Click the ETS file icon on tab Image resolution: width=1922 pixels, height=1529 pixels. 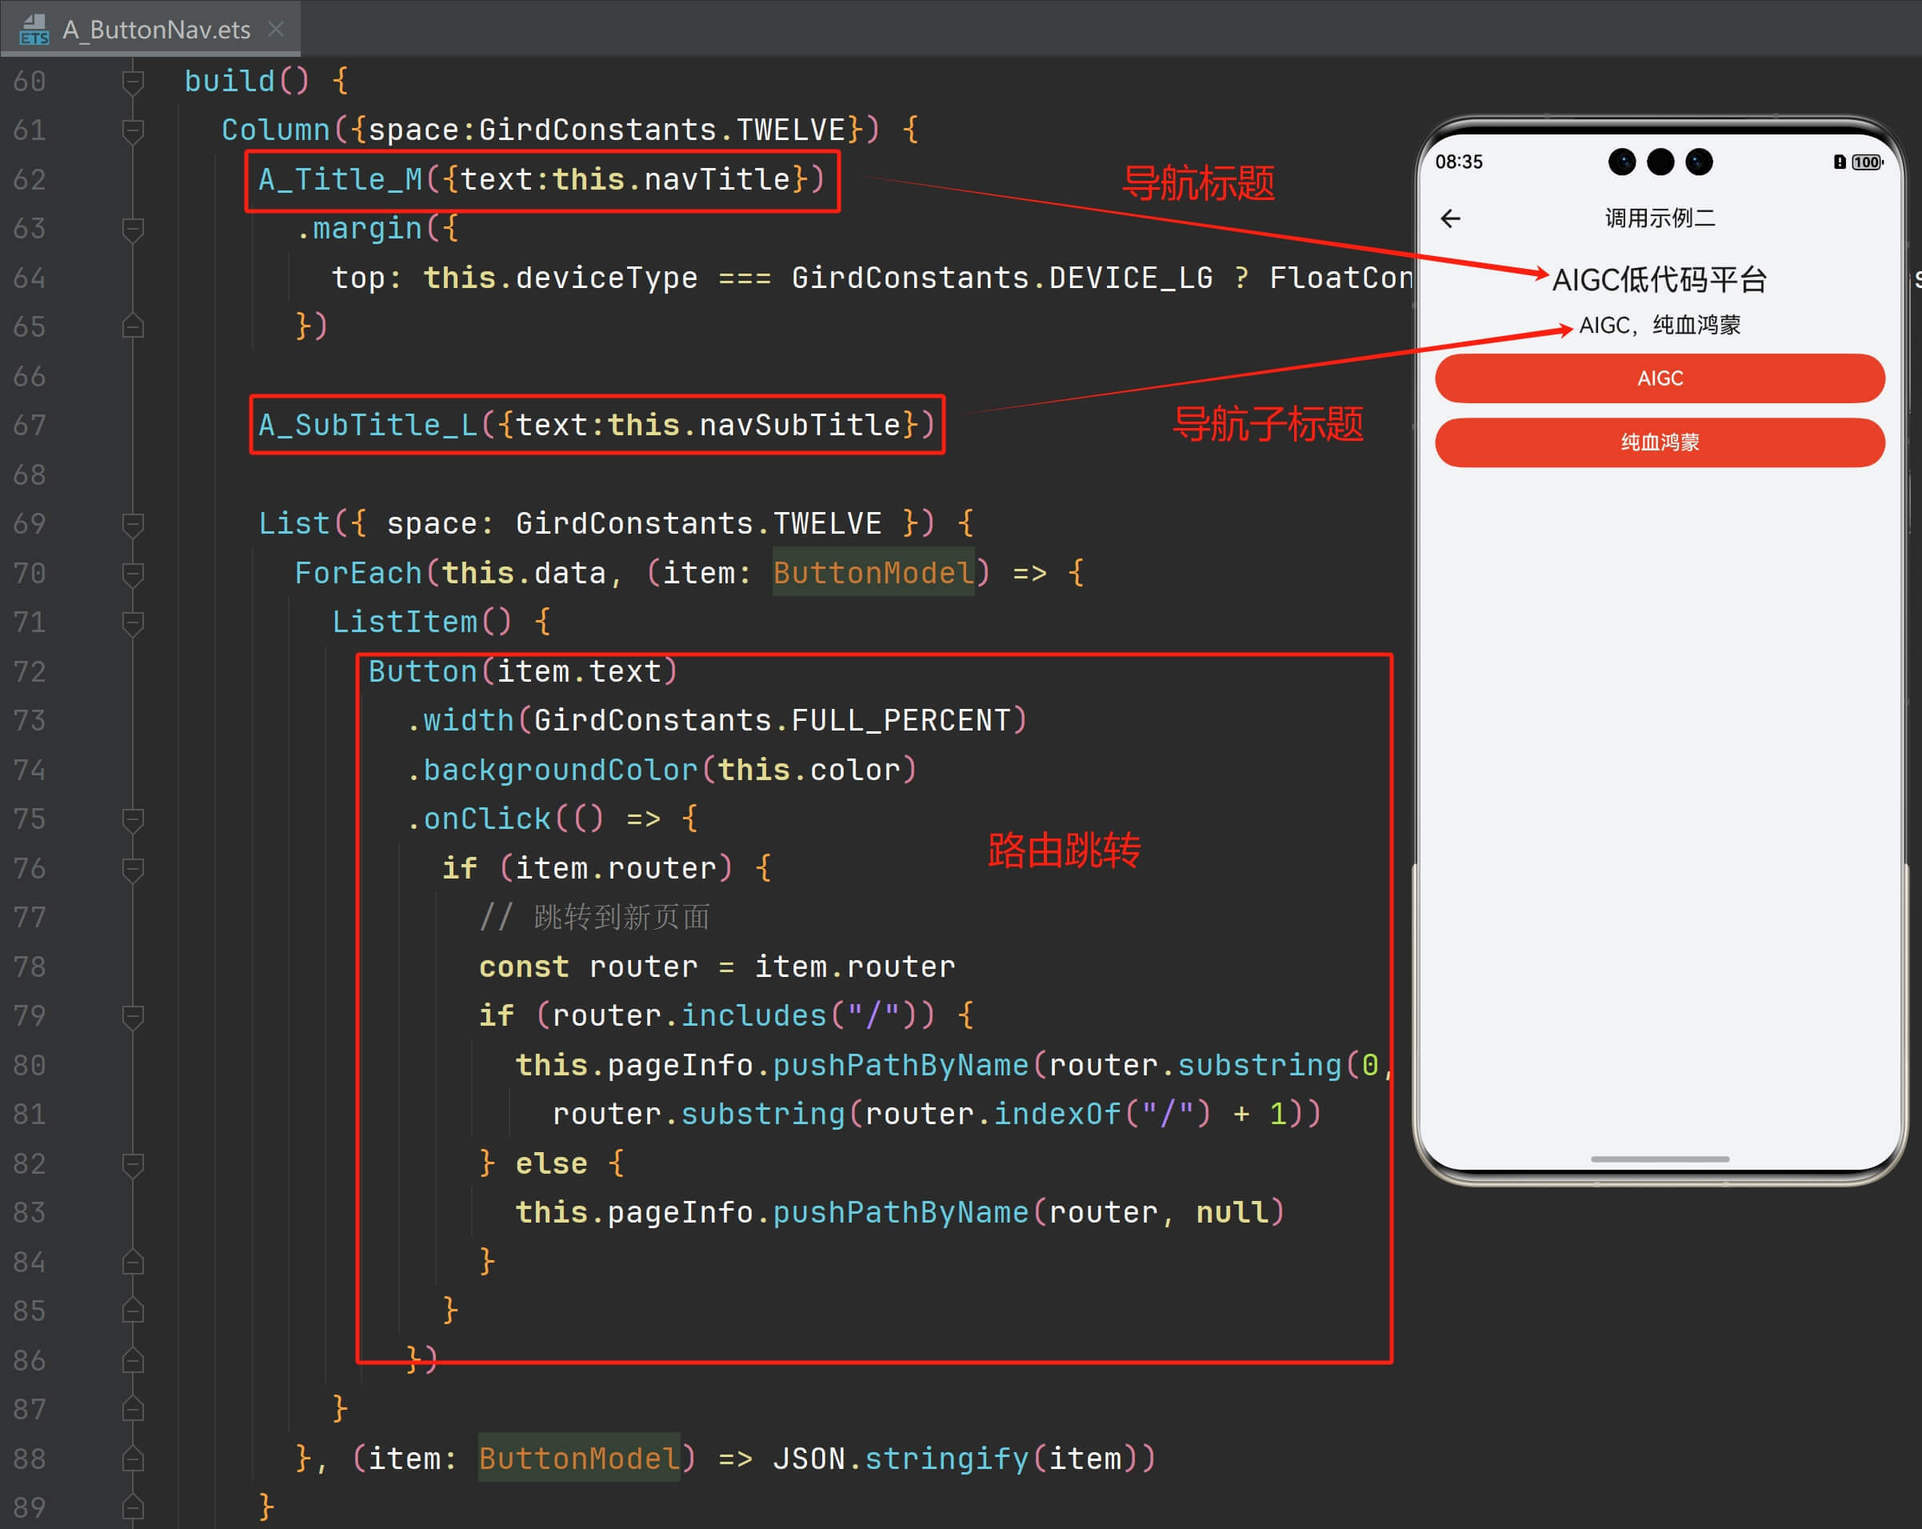pyautogui.click(x=33, y=28)
